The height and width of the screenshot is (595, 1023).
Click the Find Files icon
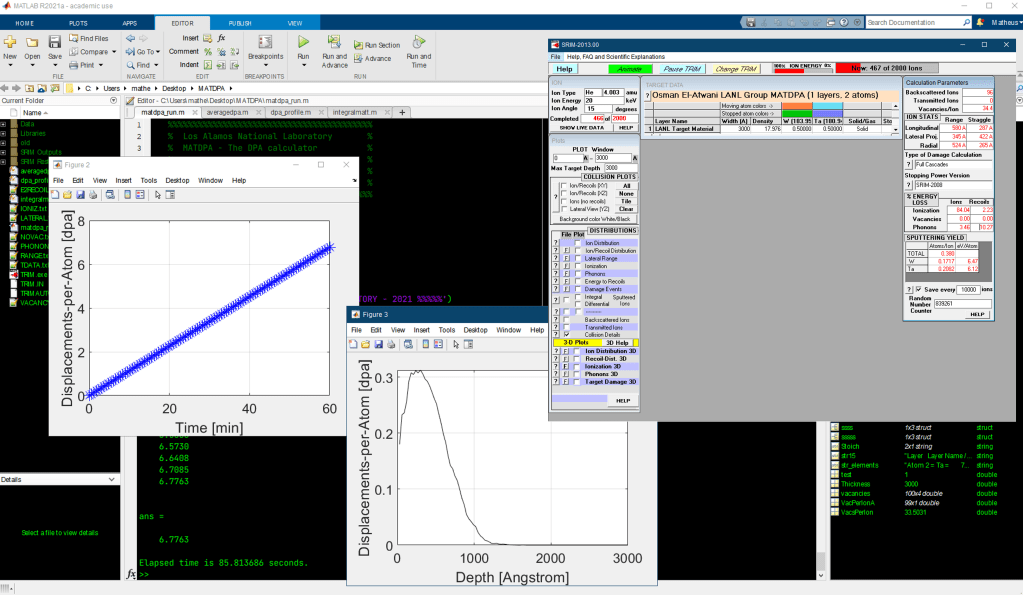(74, 38)
